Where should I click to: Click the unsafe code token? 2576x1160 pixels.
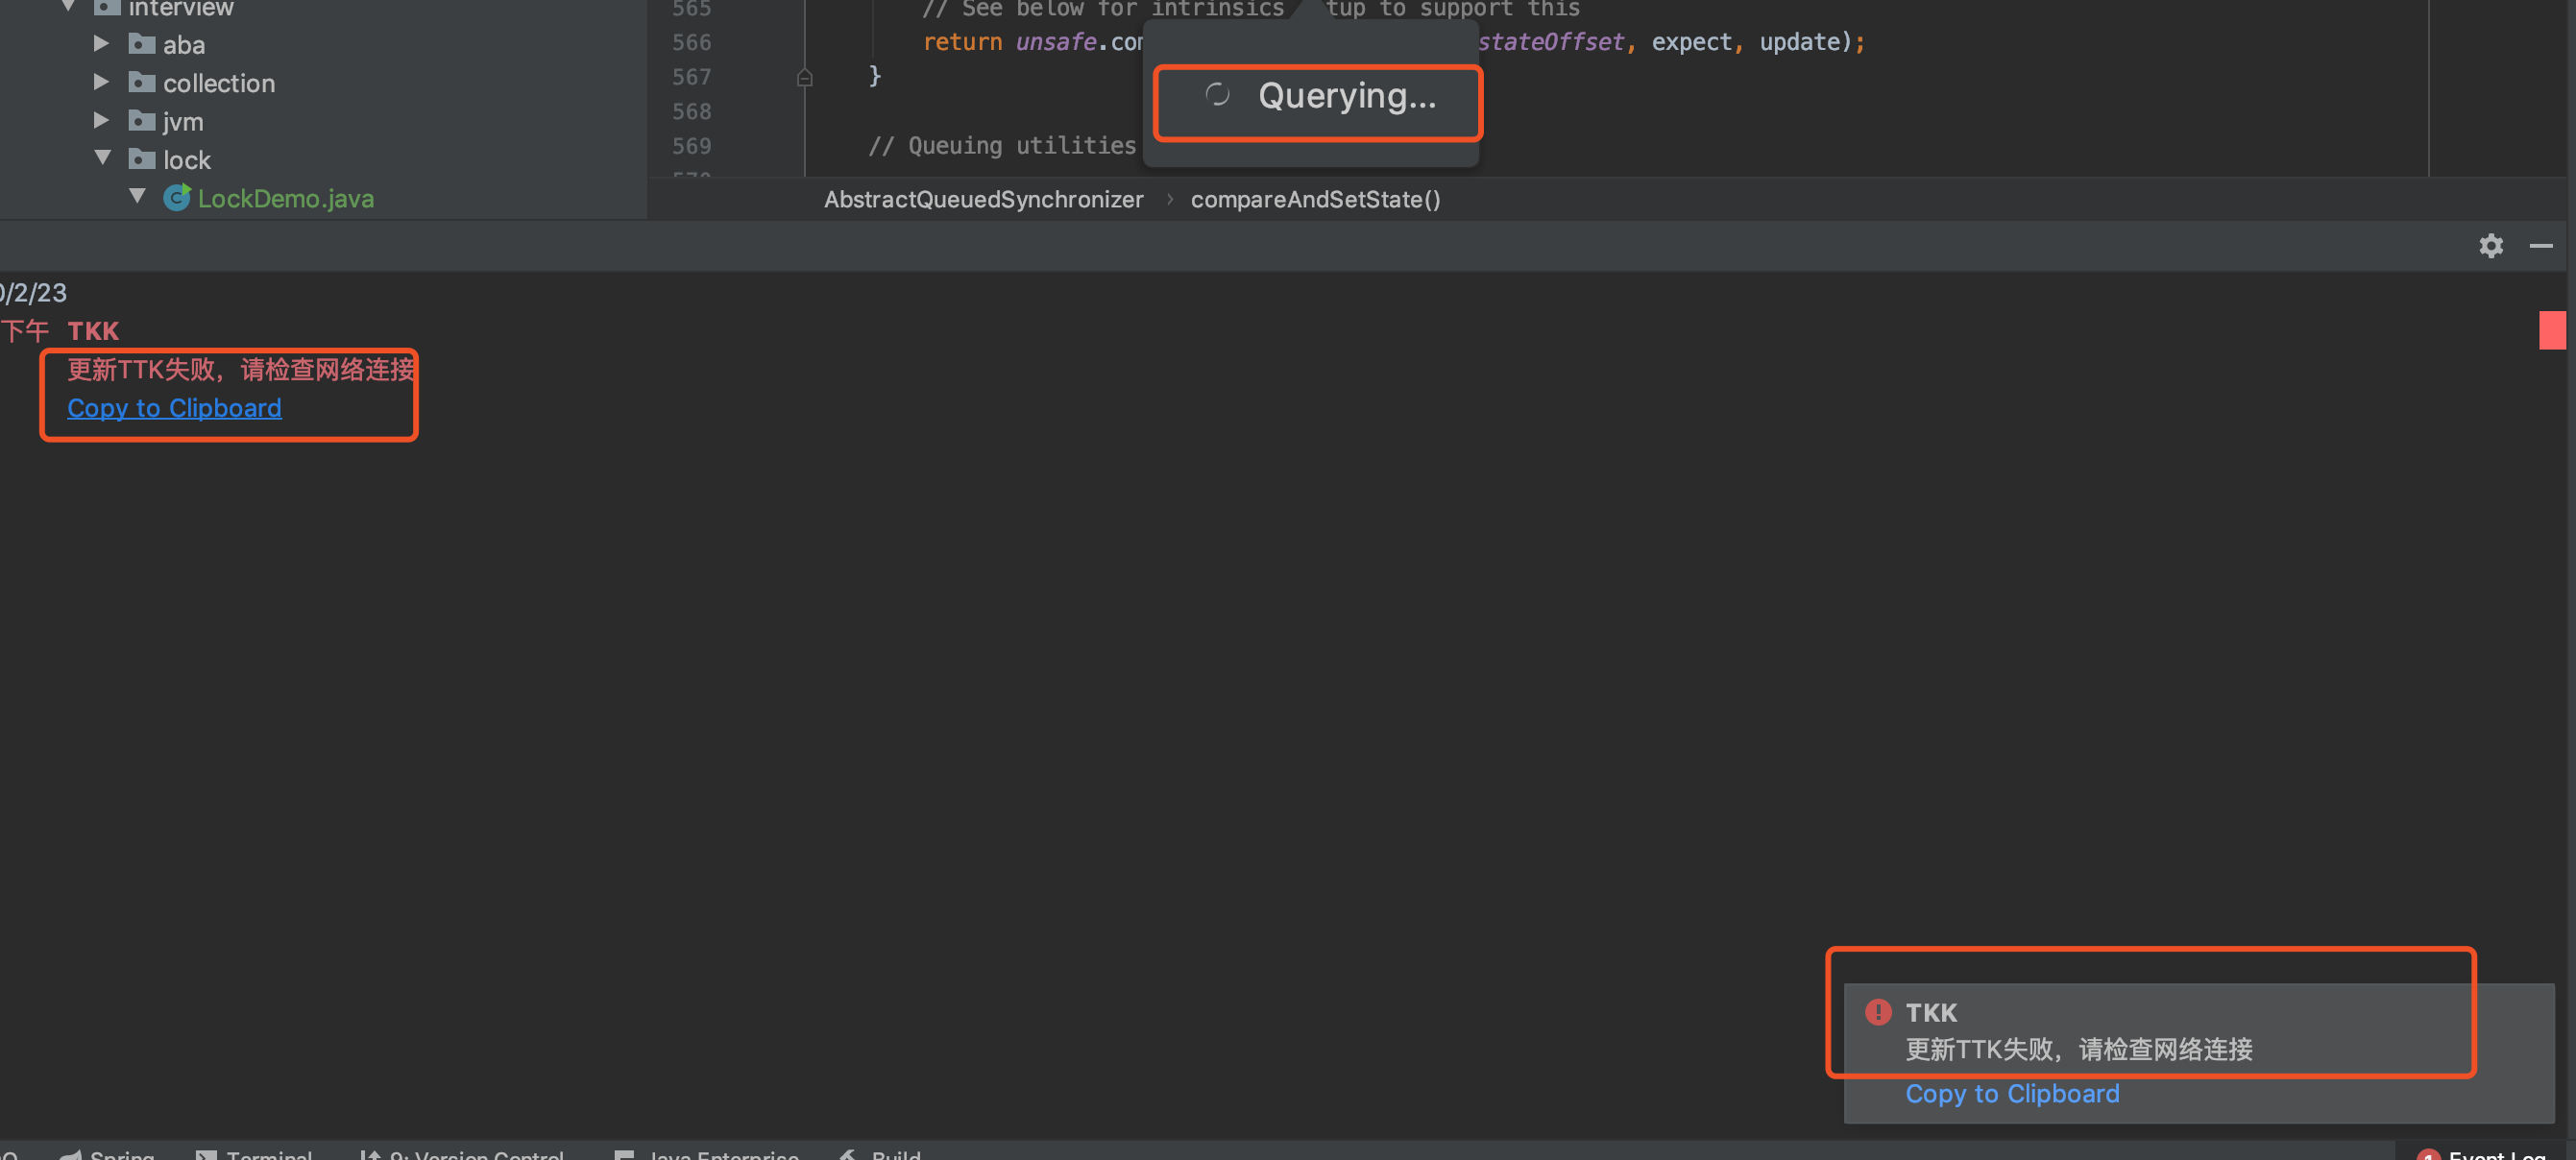point(1056,42)
